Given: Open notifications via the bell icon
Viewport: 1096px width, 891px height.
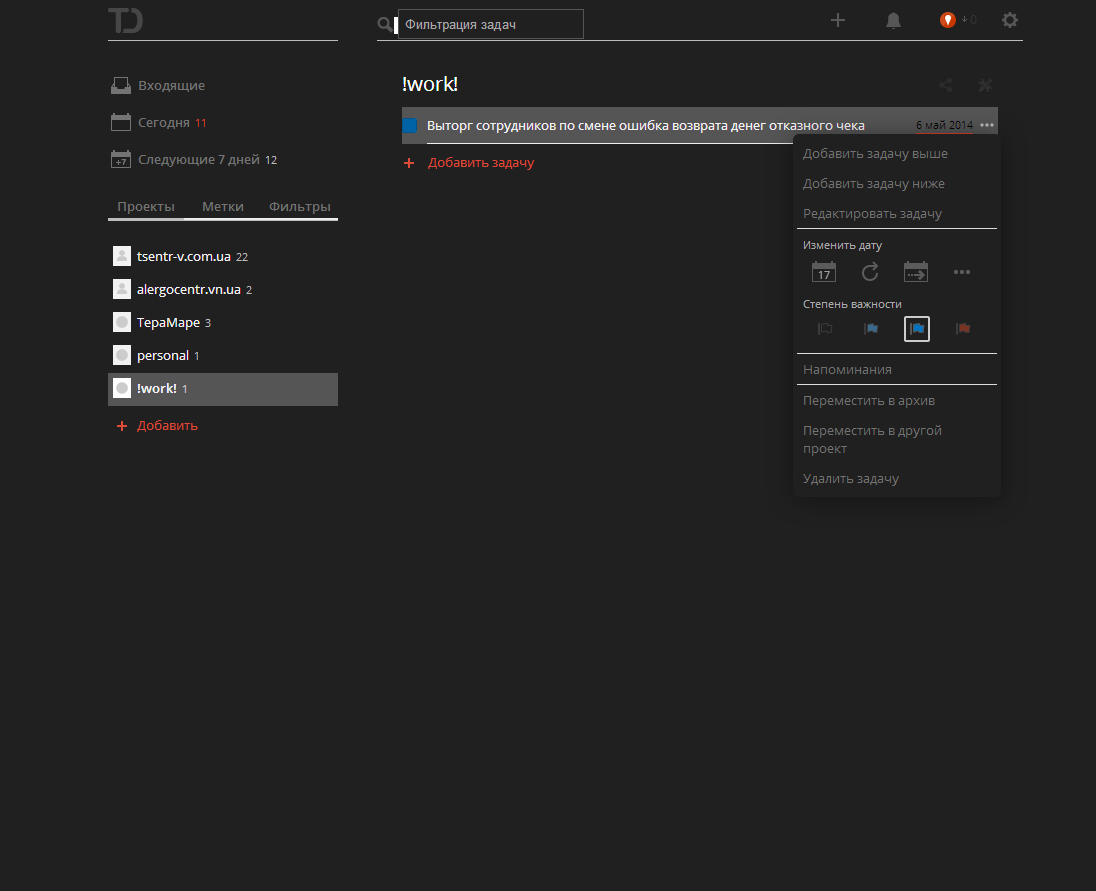Looking at the screenshot, I should tap(892, 19).
